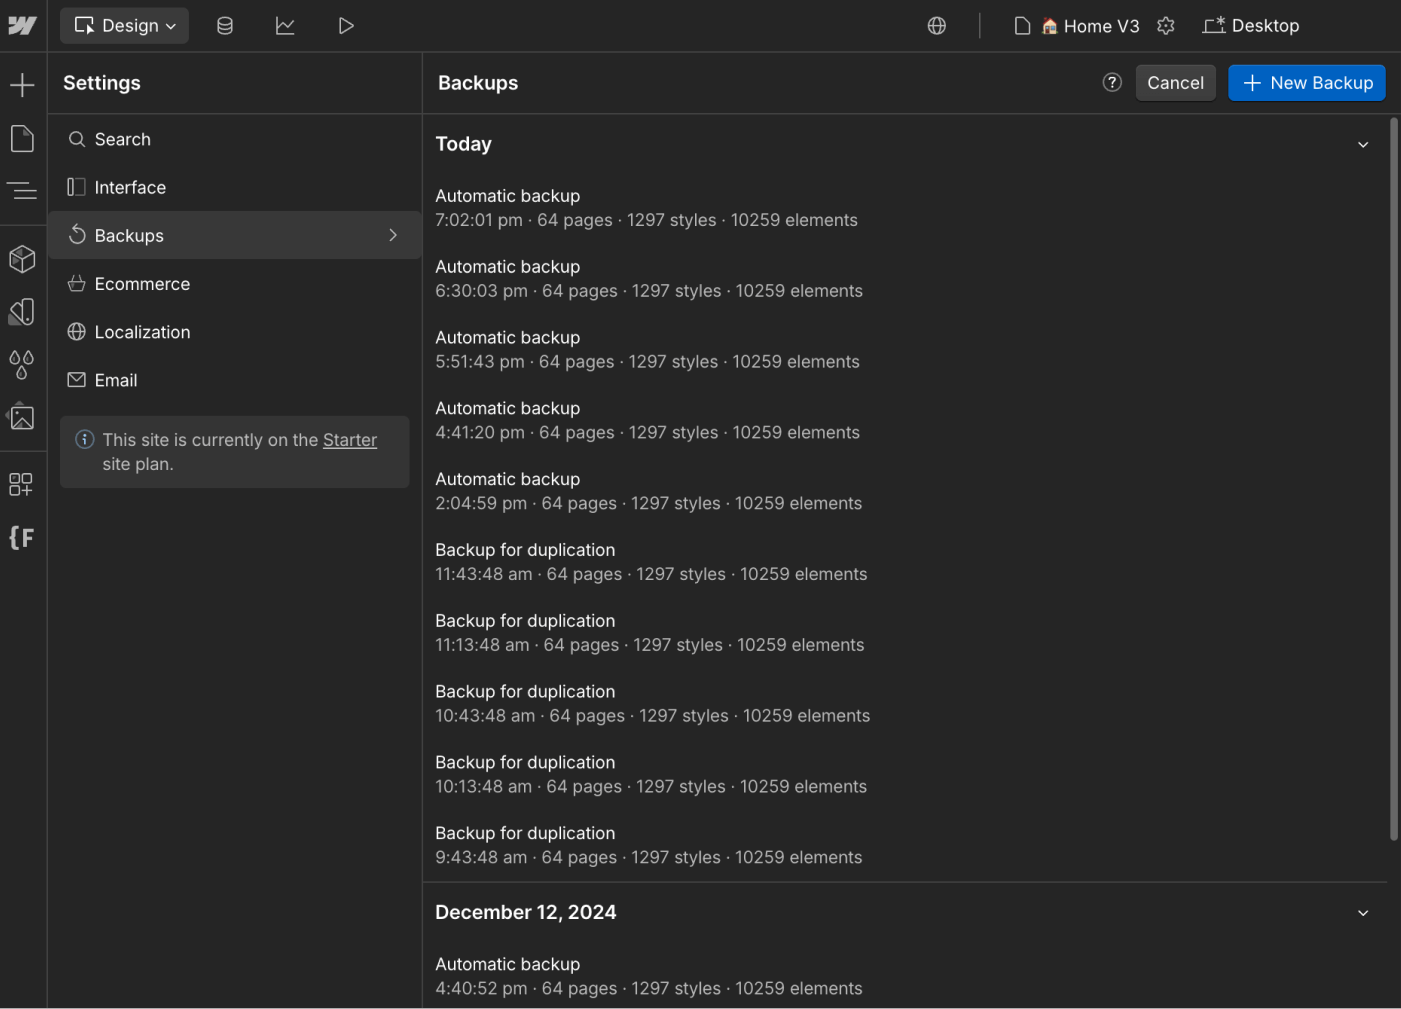Open the Design mode dropdown
The width and height of the screenshot is (1401, 1009).
click(x=124, y=25)
